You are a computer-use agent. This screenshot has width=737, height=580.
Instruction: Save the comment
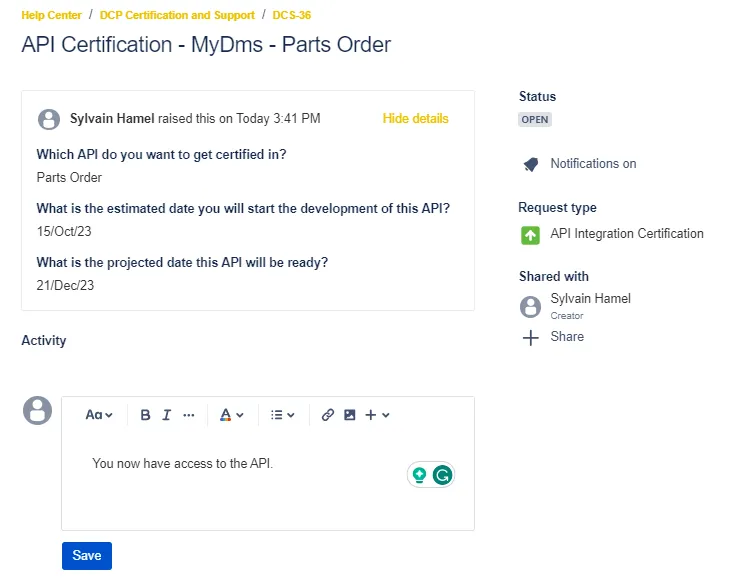click(x=87, y=556)
